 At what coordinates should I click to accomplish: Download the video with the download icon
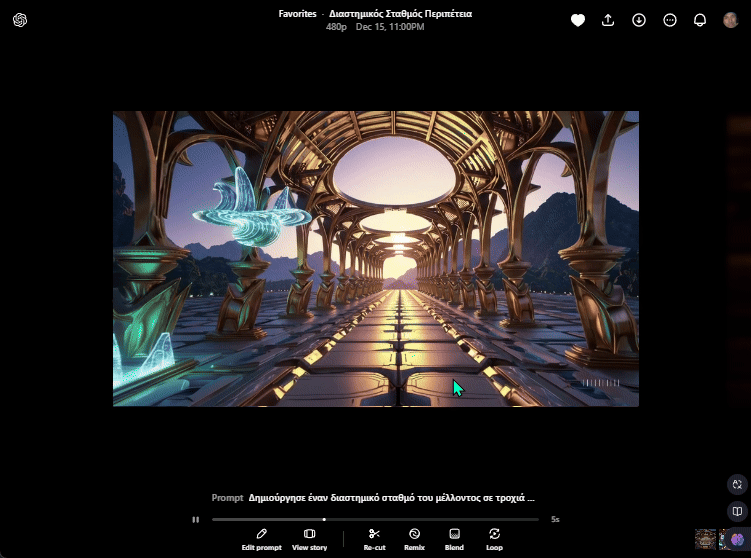pyautogui.click(x=638, y=20)
